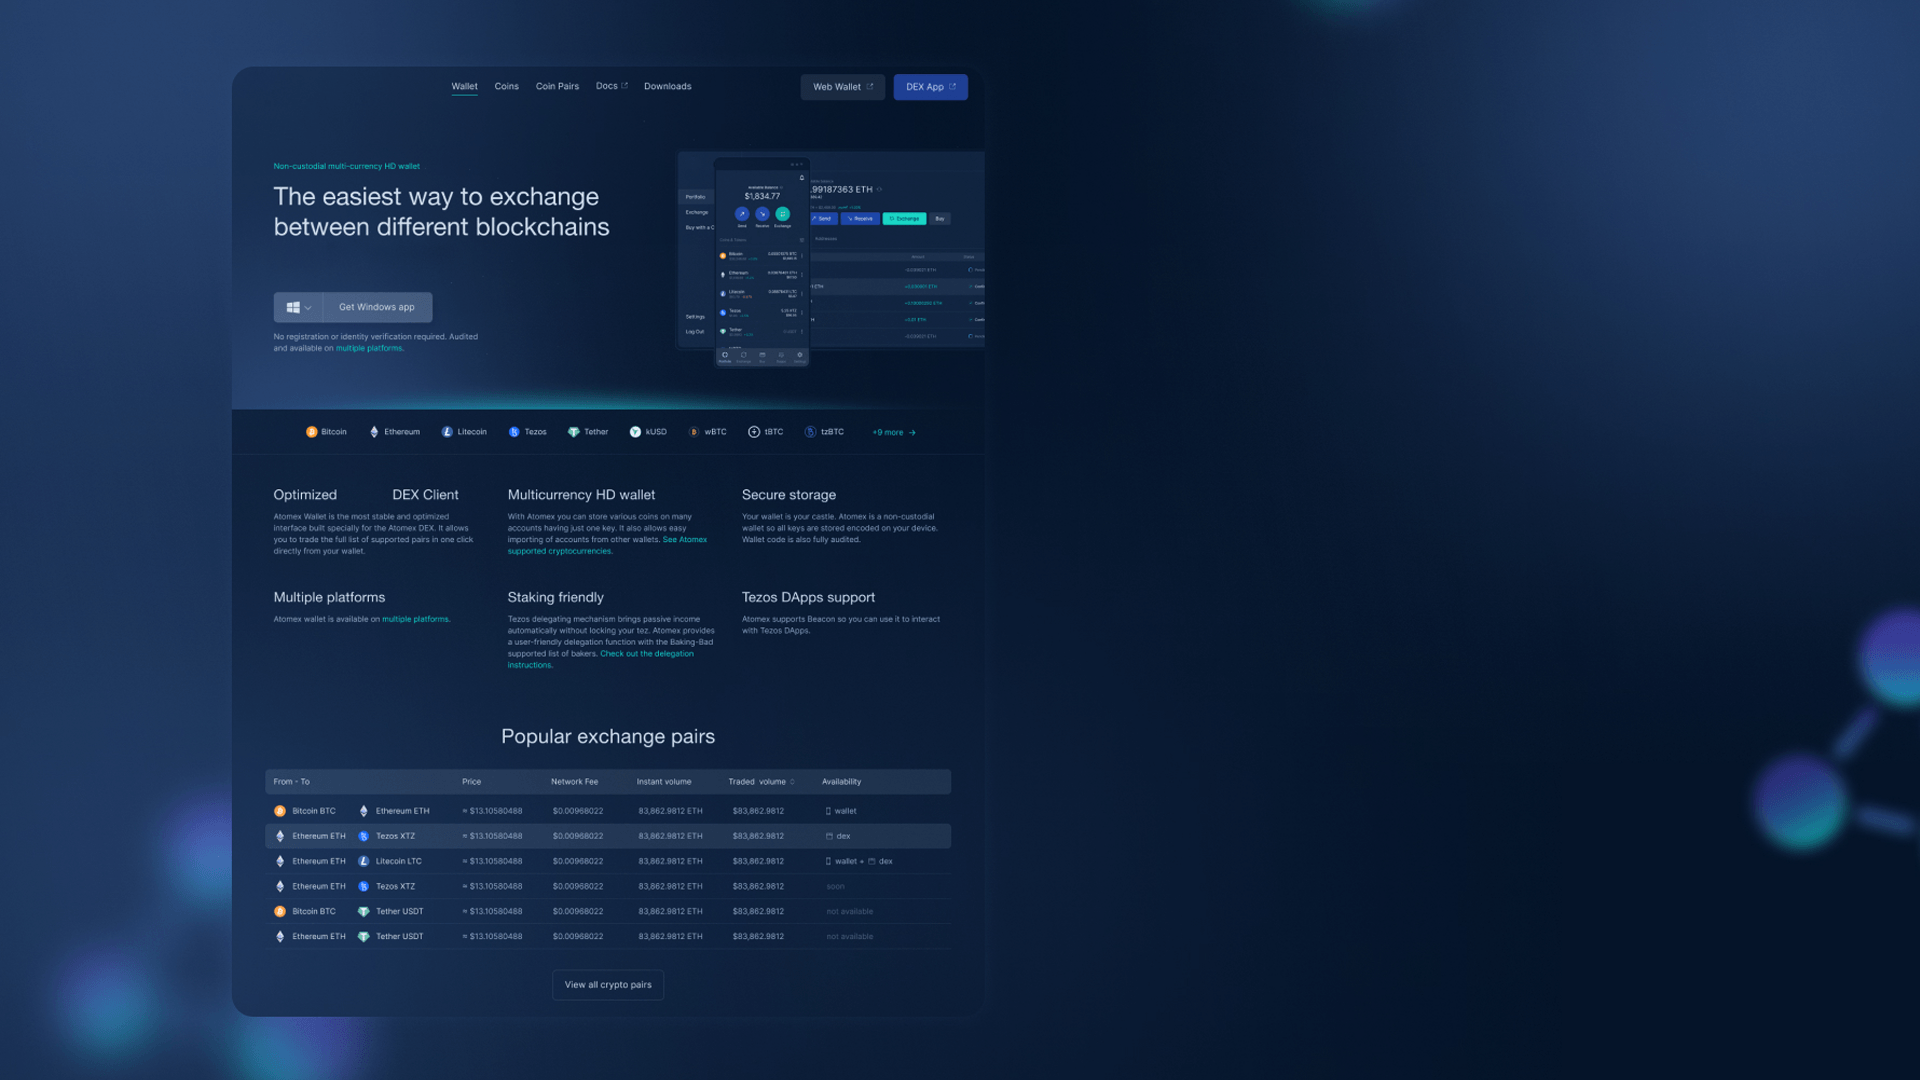Open the Downloads nav tab
The width and height of the screenshot is (1920, 1080).
(667, 86)
